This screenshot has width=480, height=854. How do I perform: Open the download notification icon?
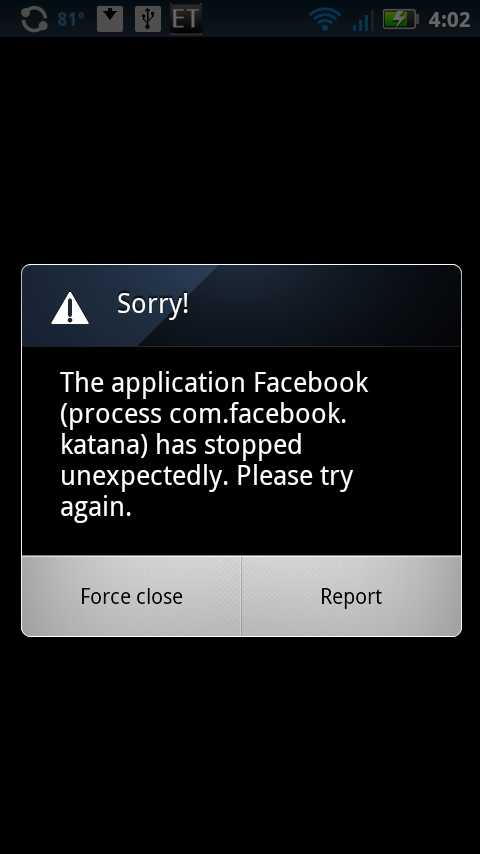(110, 19)
